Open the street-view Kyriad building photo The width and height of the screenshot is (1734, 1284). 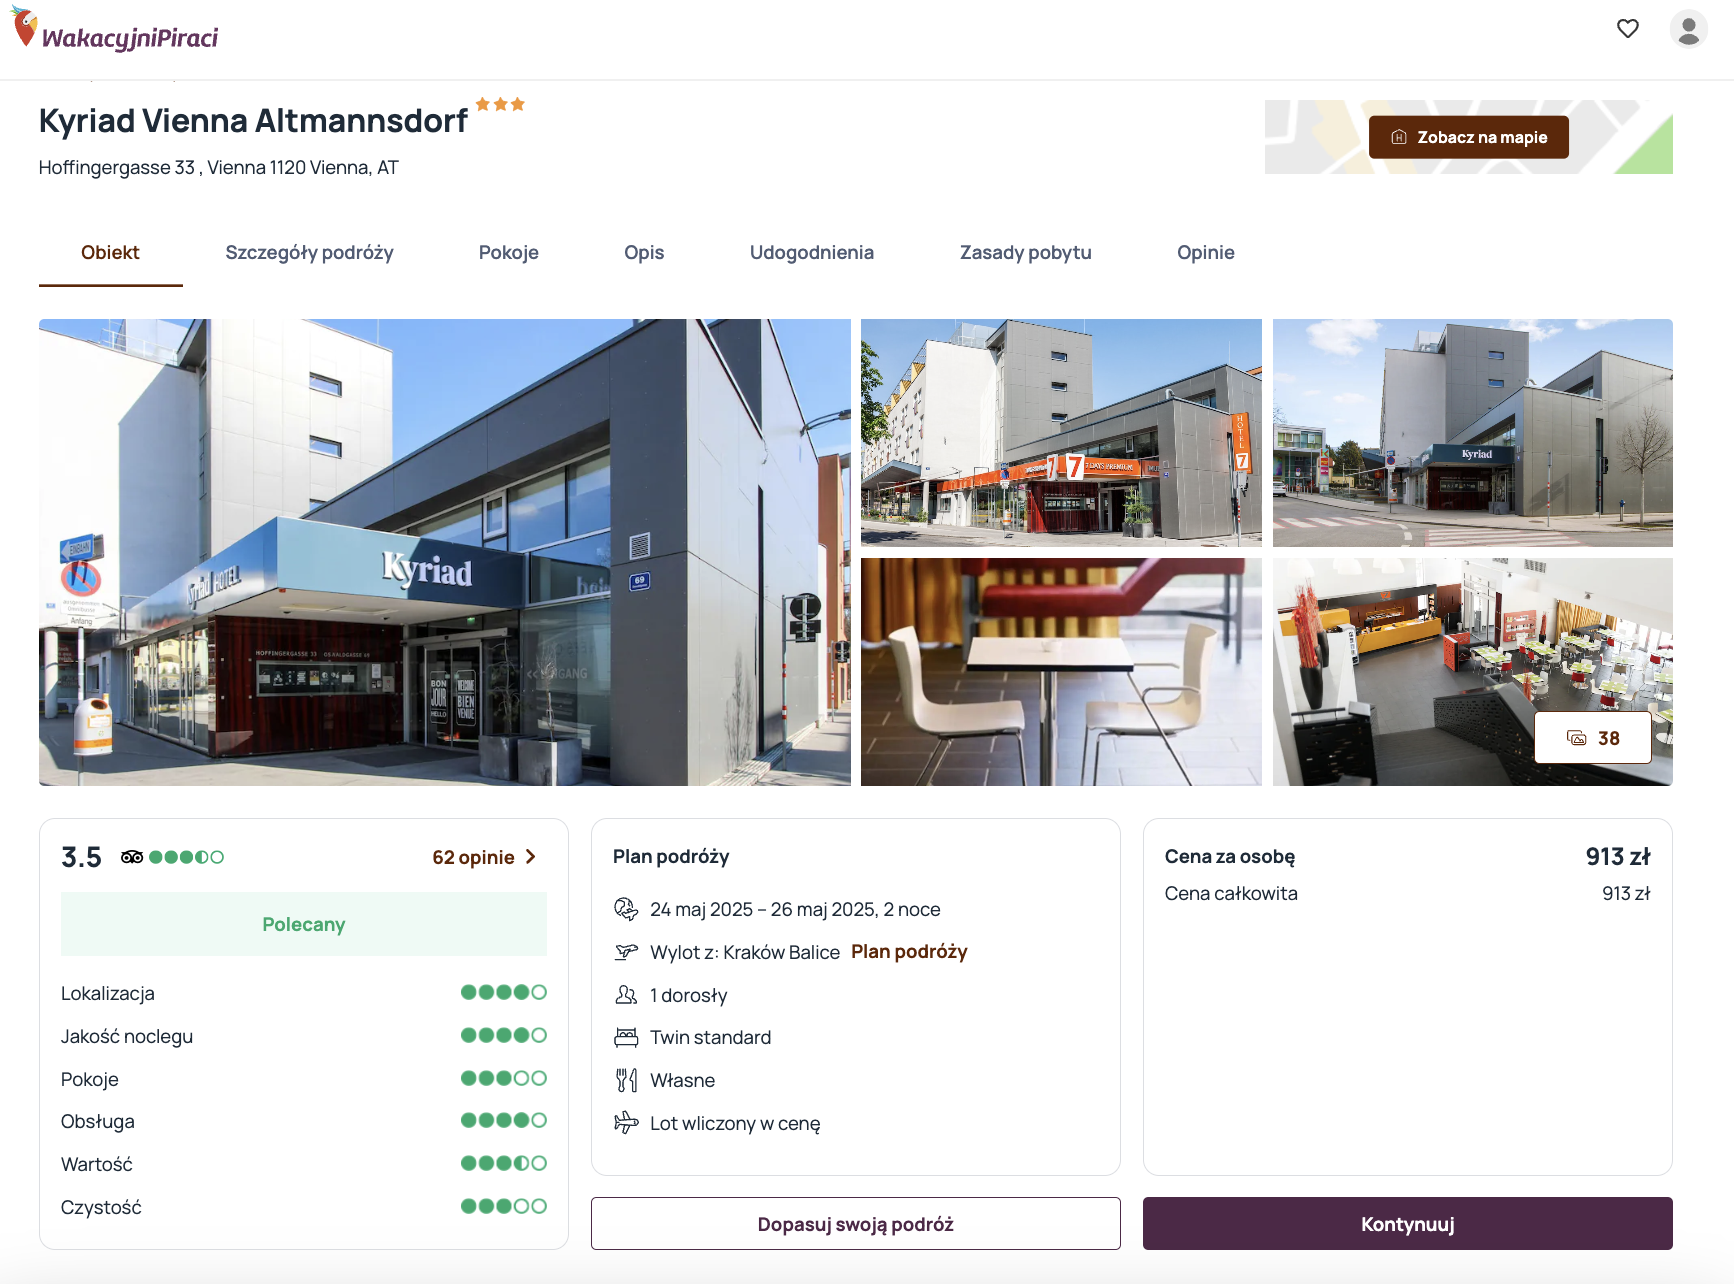click(1472, 433)
